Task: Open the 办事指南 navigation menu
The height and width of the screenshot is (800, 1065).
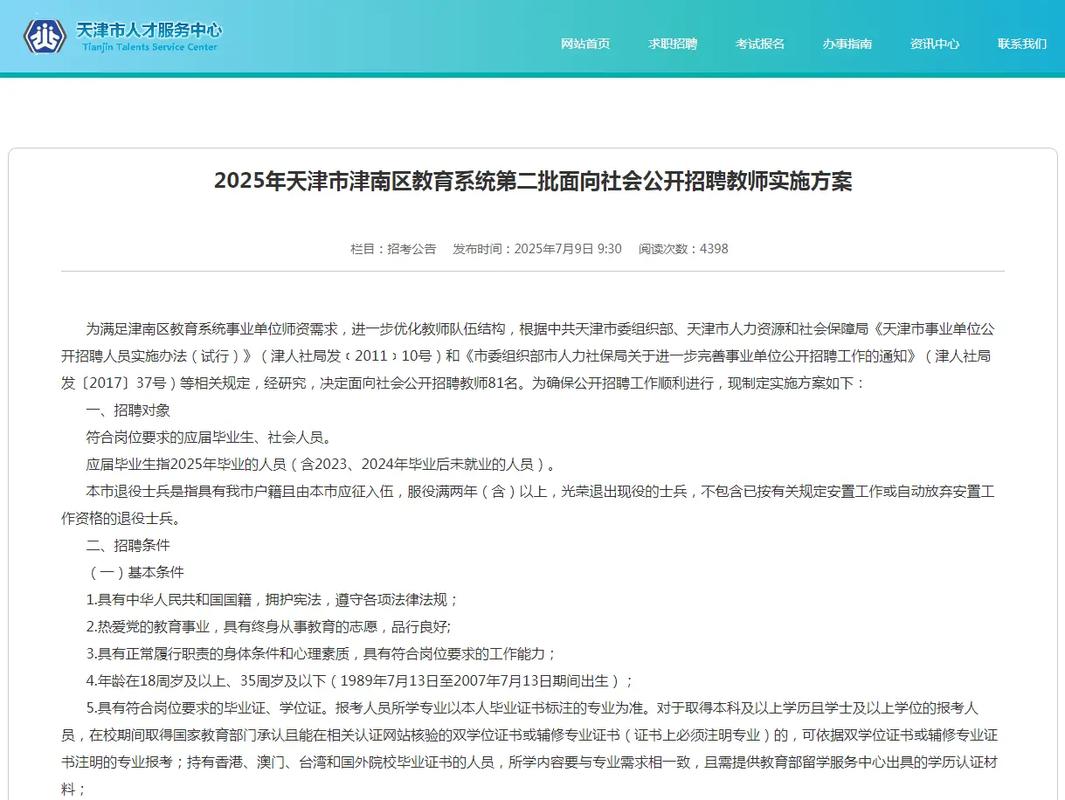Action: point(848,44)
